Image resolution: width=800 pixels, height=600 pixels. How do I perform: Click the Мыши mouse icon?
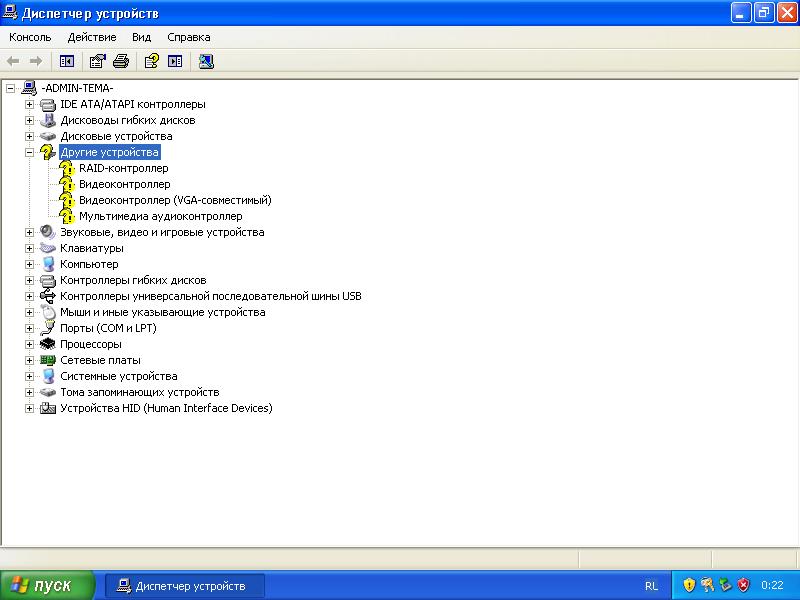[47, 312]
